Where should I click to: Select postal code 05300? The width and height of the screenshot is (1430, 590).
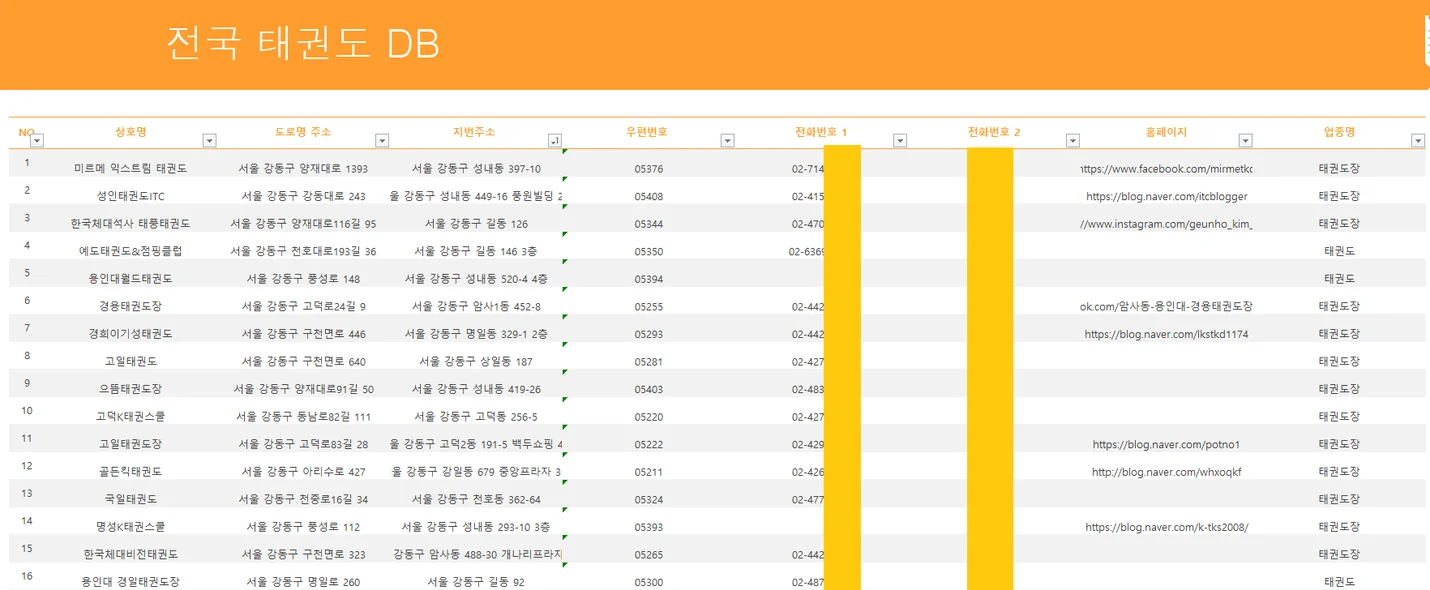pos(648,582)
